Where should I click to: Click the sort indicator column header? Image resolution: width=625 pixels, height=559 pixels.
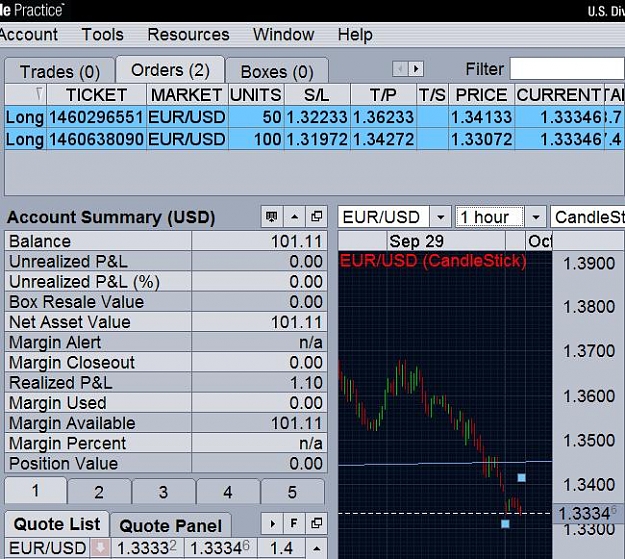point(26,95)
